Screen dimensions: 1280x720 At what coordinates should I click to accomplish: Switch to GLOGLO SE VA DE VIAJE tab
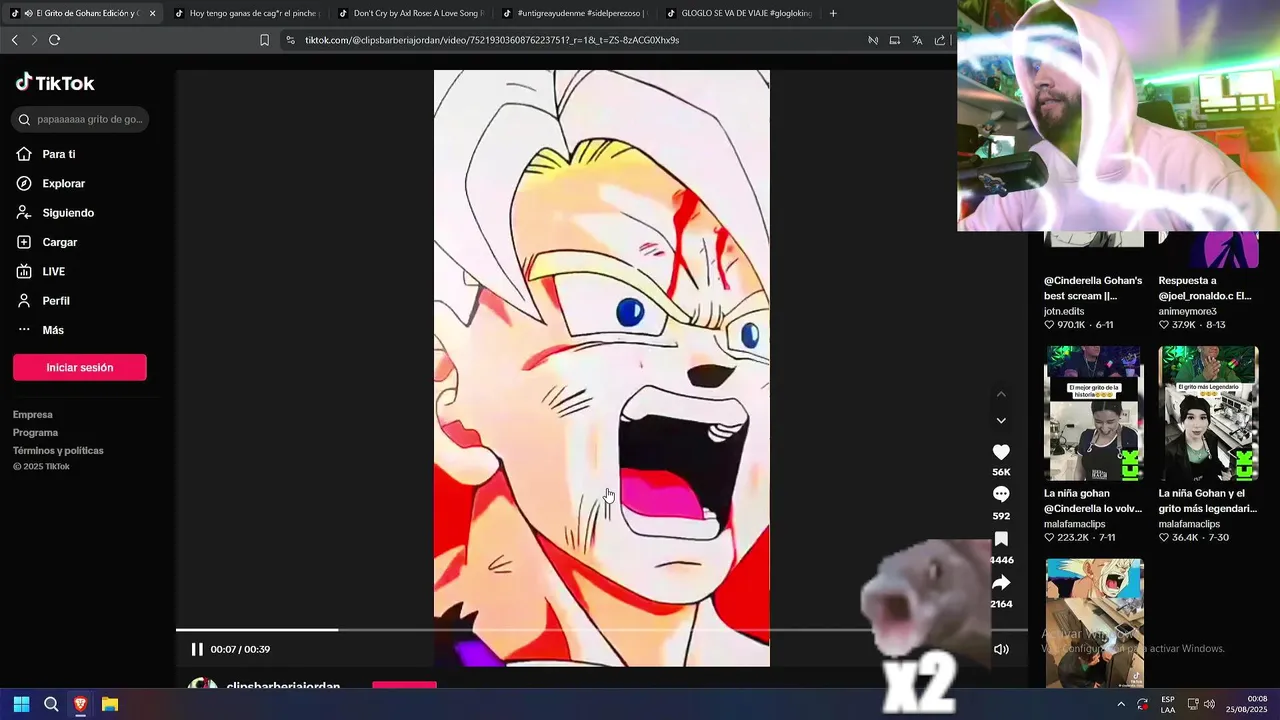click(x=738, y=13)
